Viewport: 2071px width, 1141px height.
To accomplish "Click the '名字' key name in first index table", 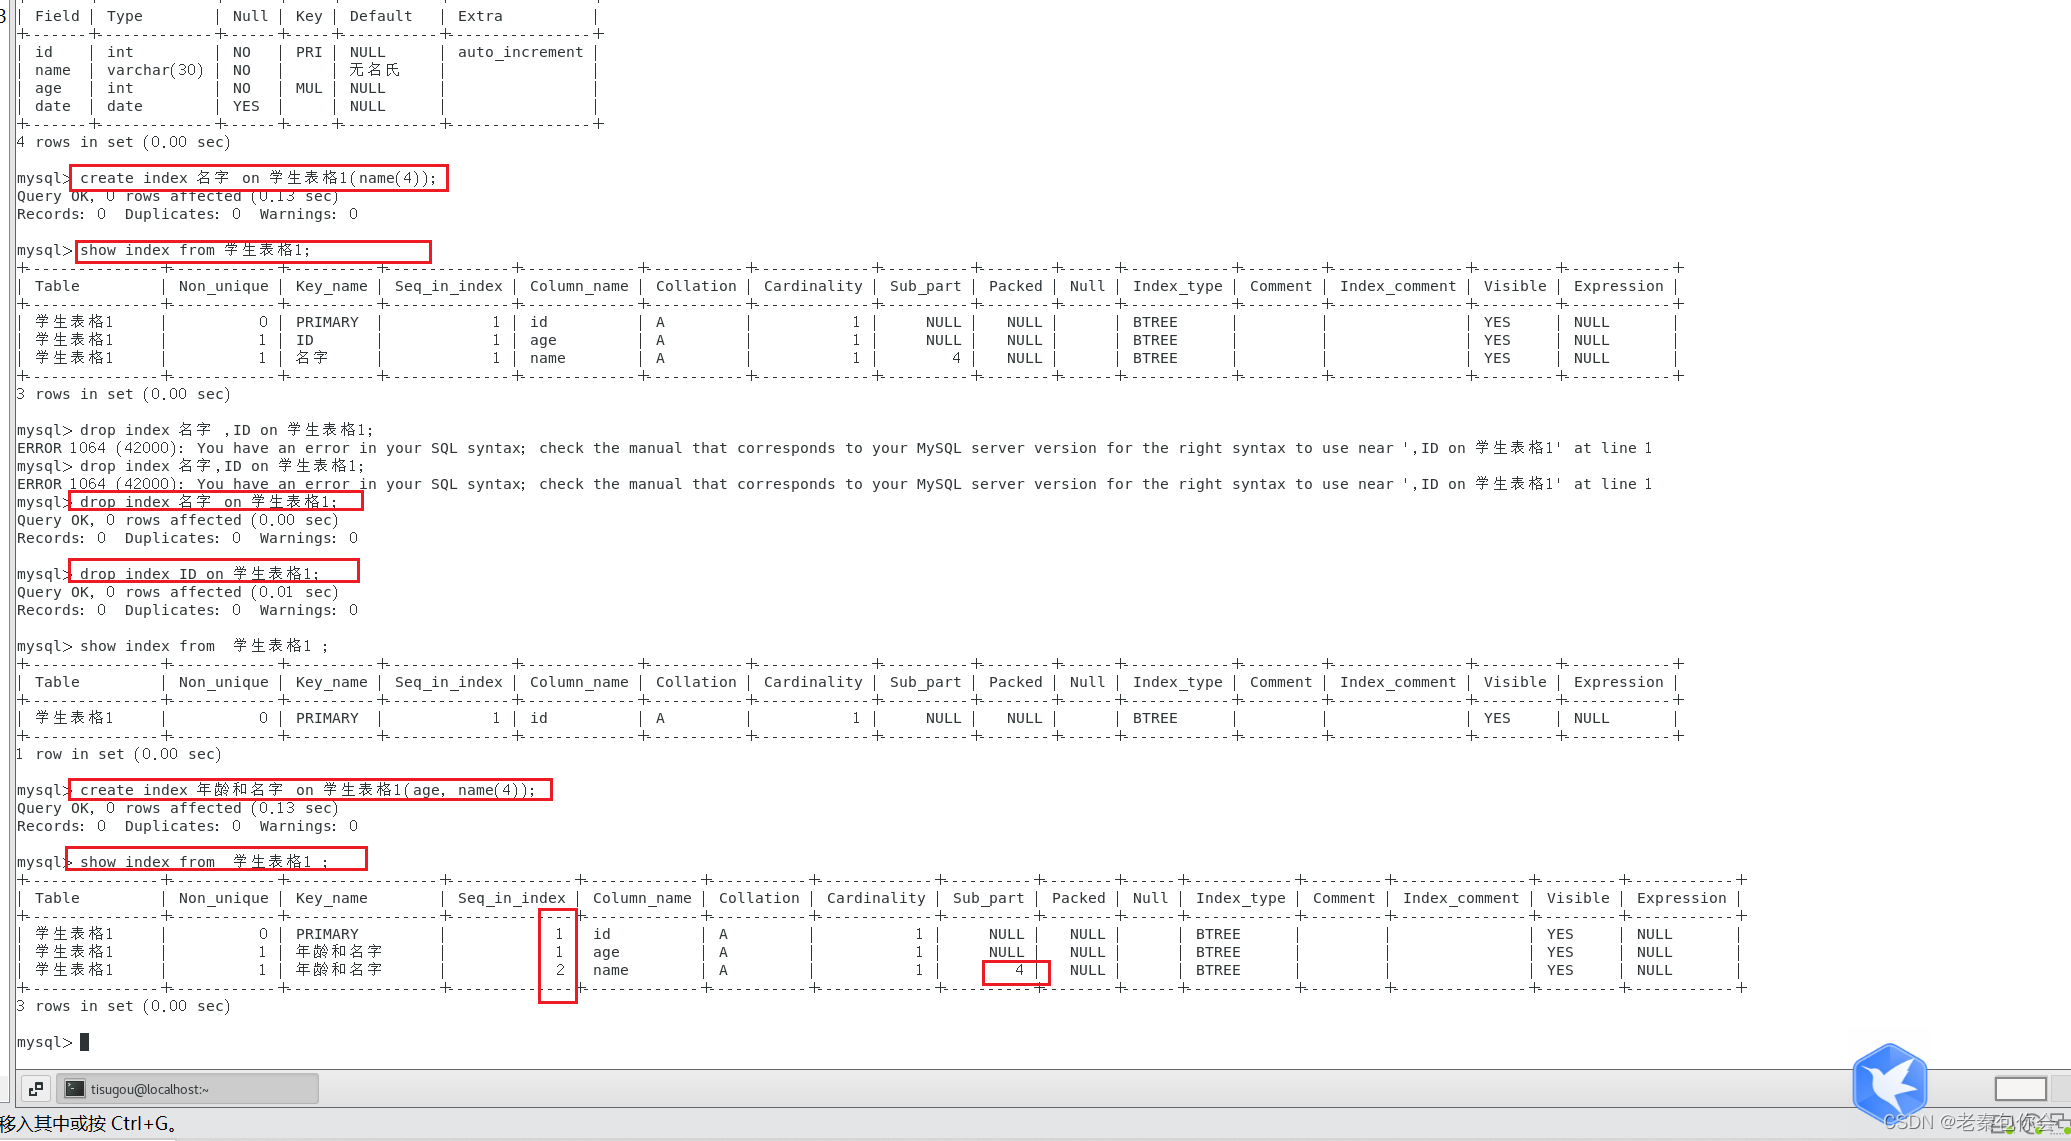I will (312, 358).
